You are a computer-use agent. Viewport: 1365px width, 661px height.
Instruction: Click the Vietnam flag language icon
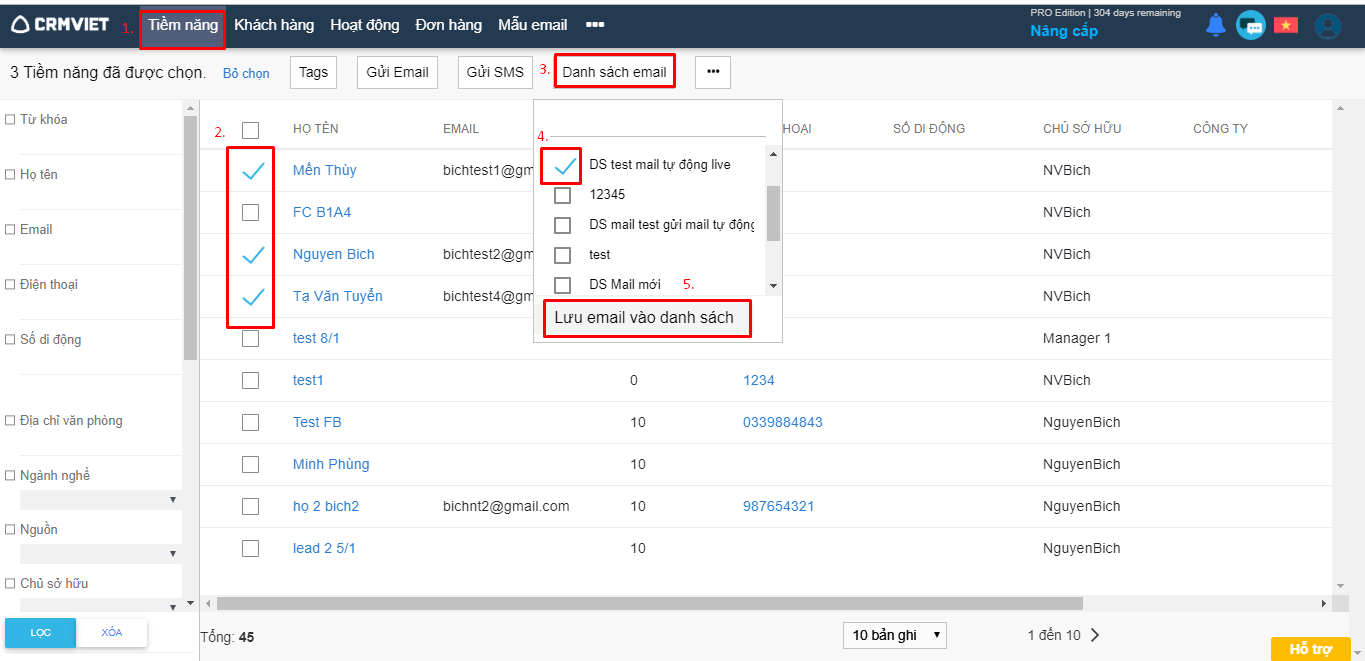(1285, 26)
